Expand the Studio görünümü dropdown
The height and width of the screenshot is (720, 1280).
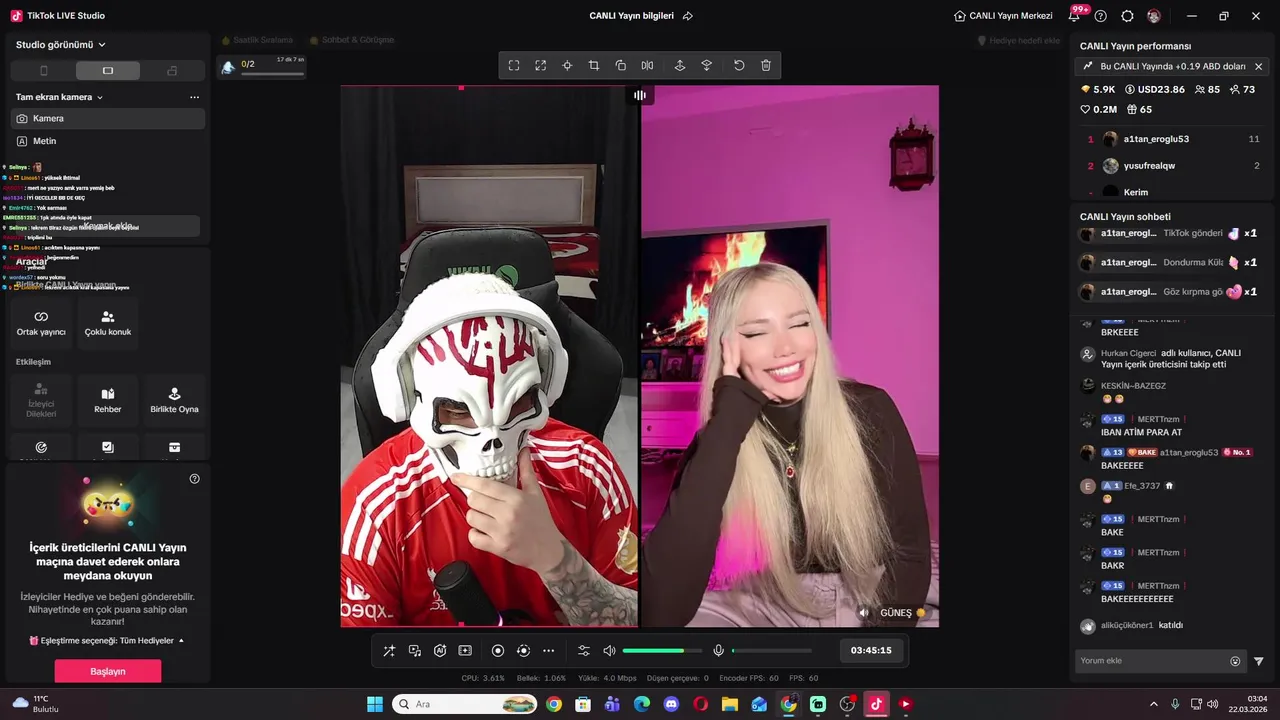(61, 44)
